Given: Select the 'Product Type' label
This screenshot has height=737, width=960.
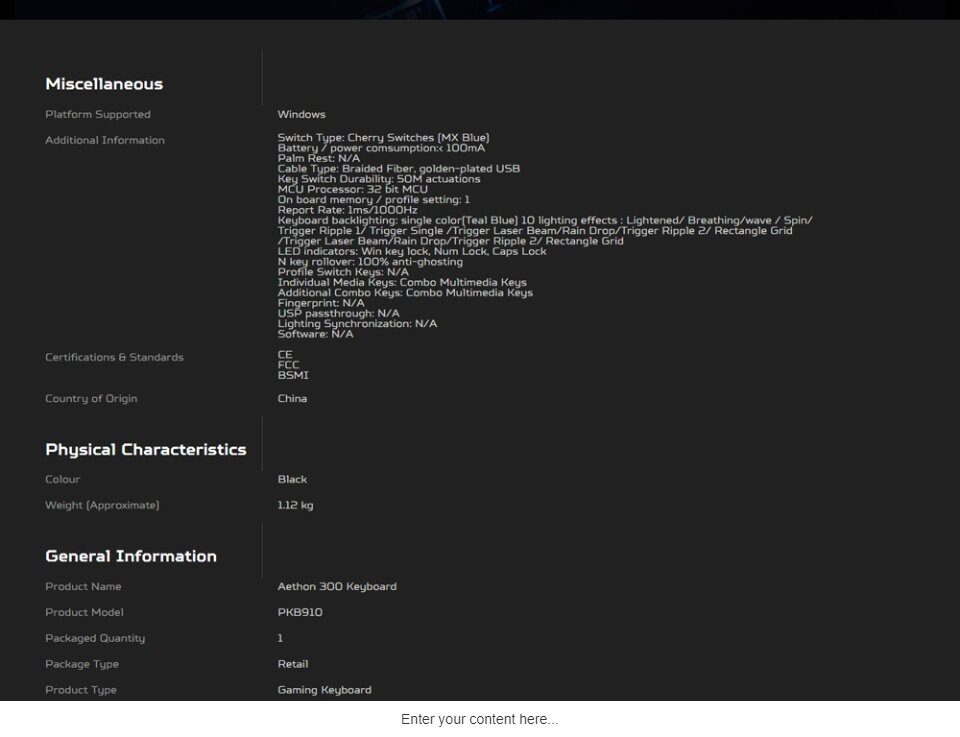Looking at the screenshot, I should coord(81,690).
